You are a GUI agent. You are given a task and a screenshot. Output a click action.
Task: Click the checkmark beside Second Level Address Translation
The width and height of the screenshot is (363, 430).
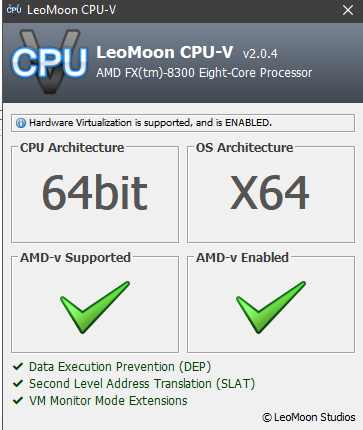click(18, 384)
